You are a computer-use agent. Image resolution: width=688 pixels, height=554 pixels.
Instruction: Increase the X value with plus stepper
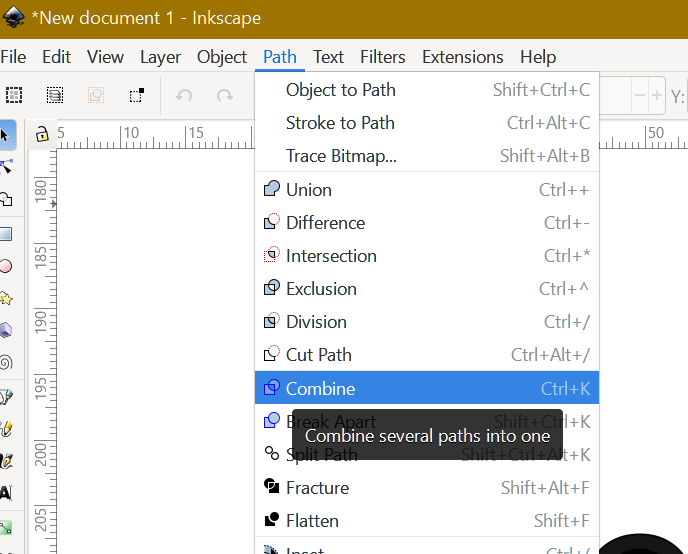click(x=657, y=96)
